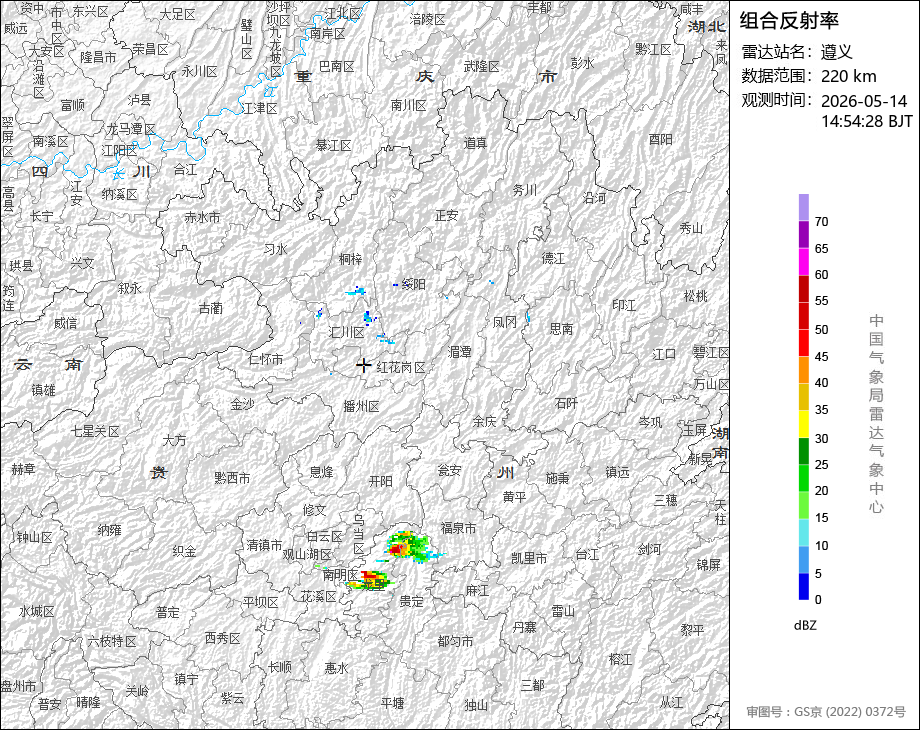The width and height of the screenshot is (920, 730).
Task: Click the 220 km data range value
Action: pos(849,76)
